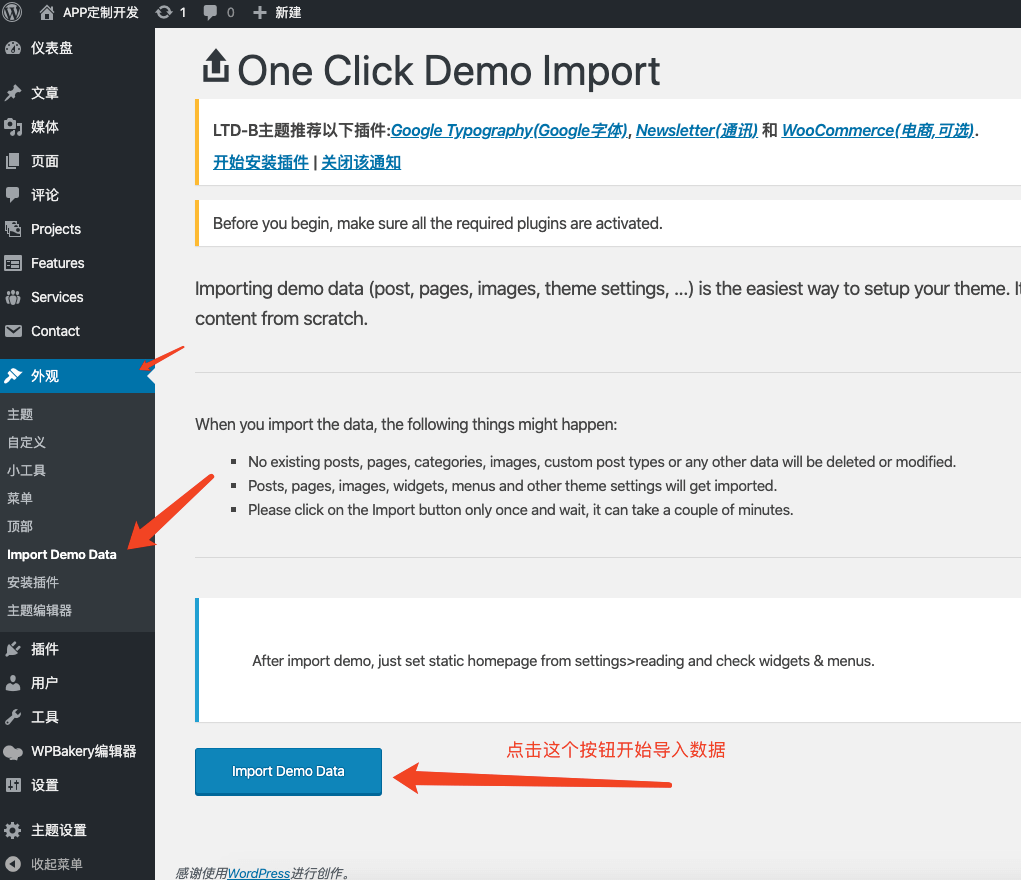Click the wrench icon beside 工具
This screenshot has height=880, width=1021.
point(13,717)
